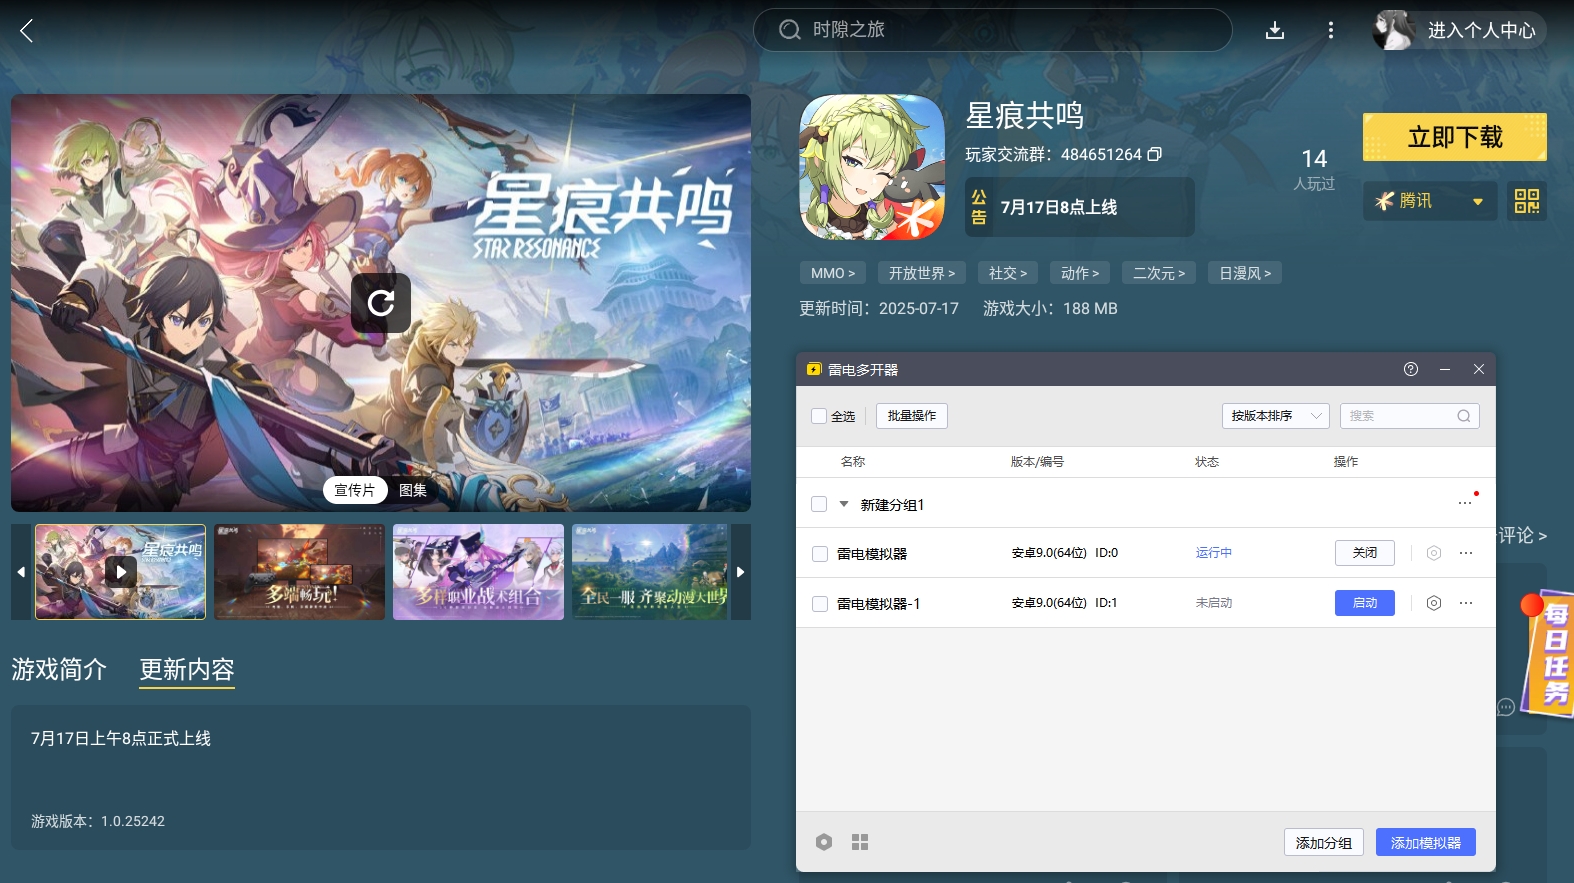Open the 评论 section link
Image resolution: width=1574 pixels, height=883 pixels.
coord(1522,536)
